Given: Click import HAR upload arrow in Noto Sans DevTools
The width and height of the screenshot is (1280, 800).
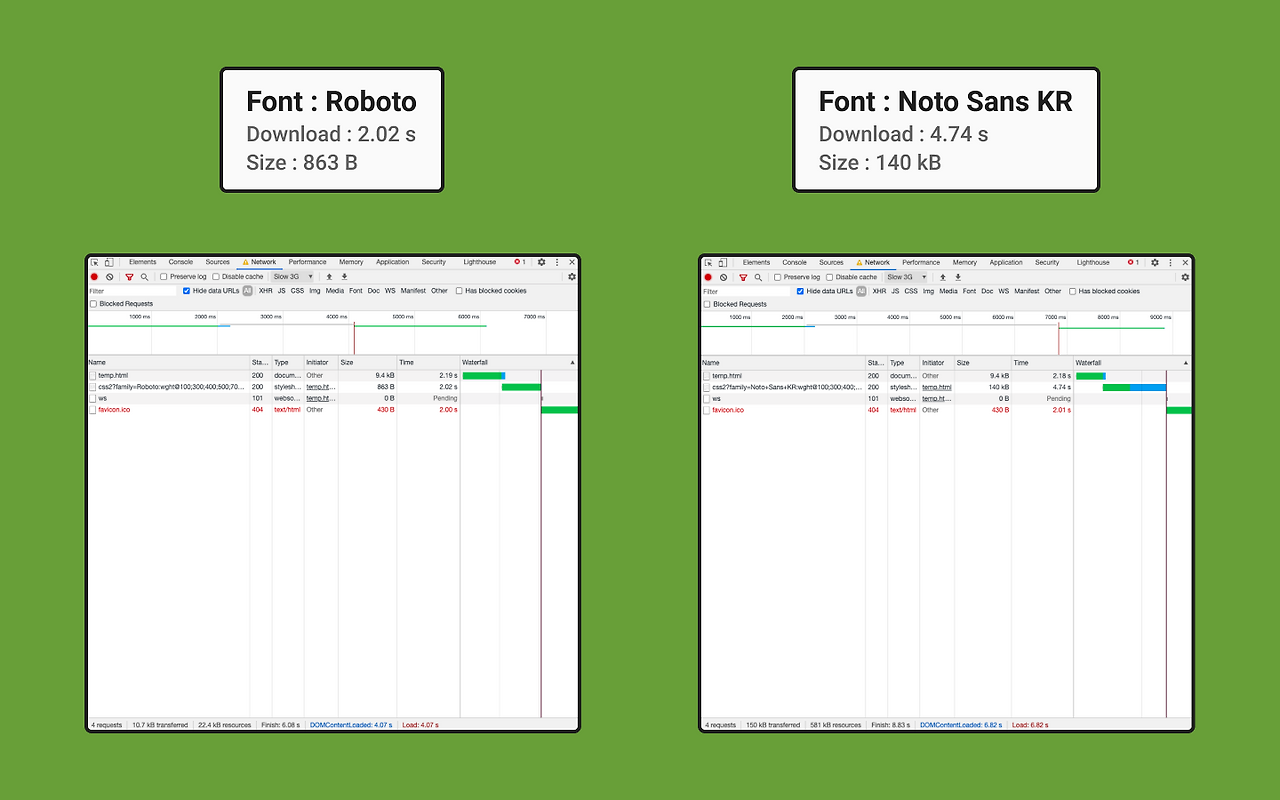Looking at the screenshot, I should click(x=943, y=277).
